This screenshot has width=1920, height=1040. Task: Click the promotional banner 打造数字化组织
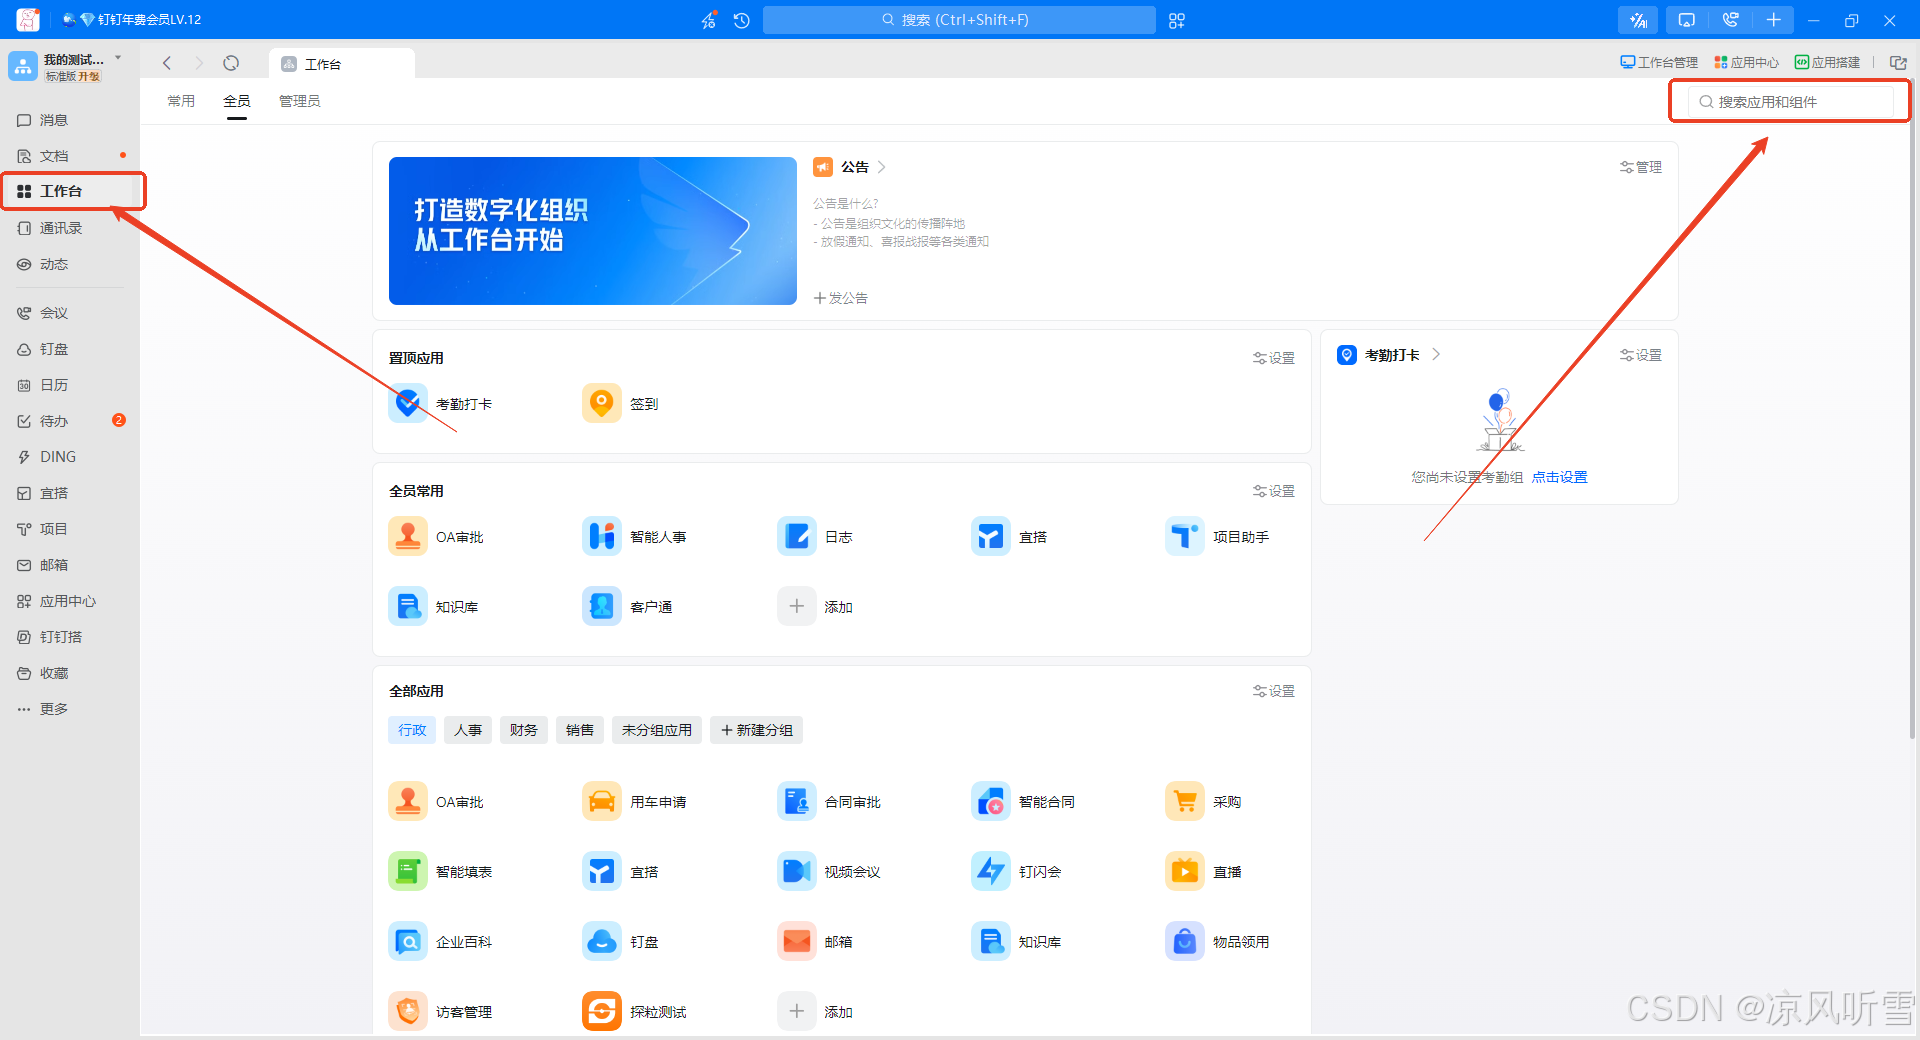[593, 231]
